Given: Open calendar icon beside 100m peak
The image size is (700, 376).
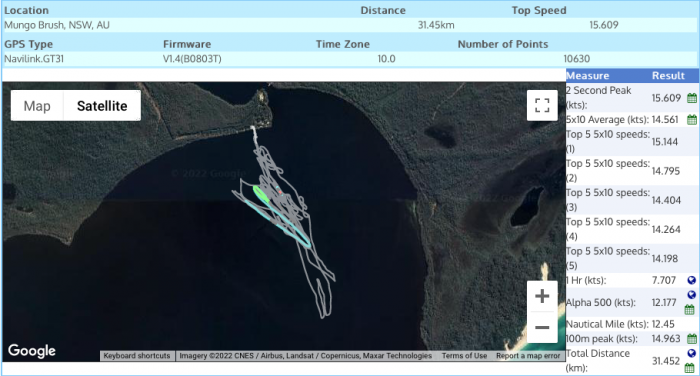Looking at the screenshot, I should click(x=692, y=338).
